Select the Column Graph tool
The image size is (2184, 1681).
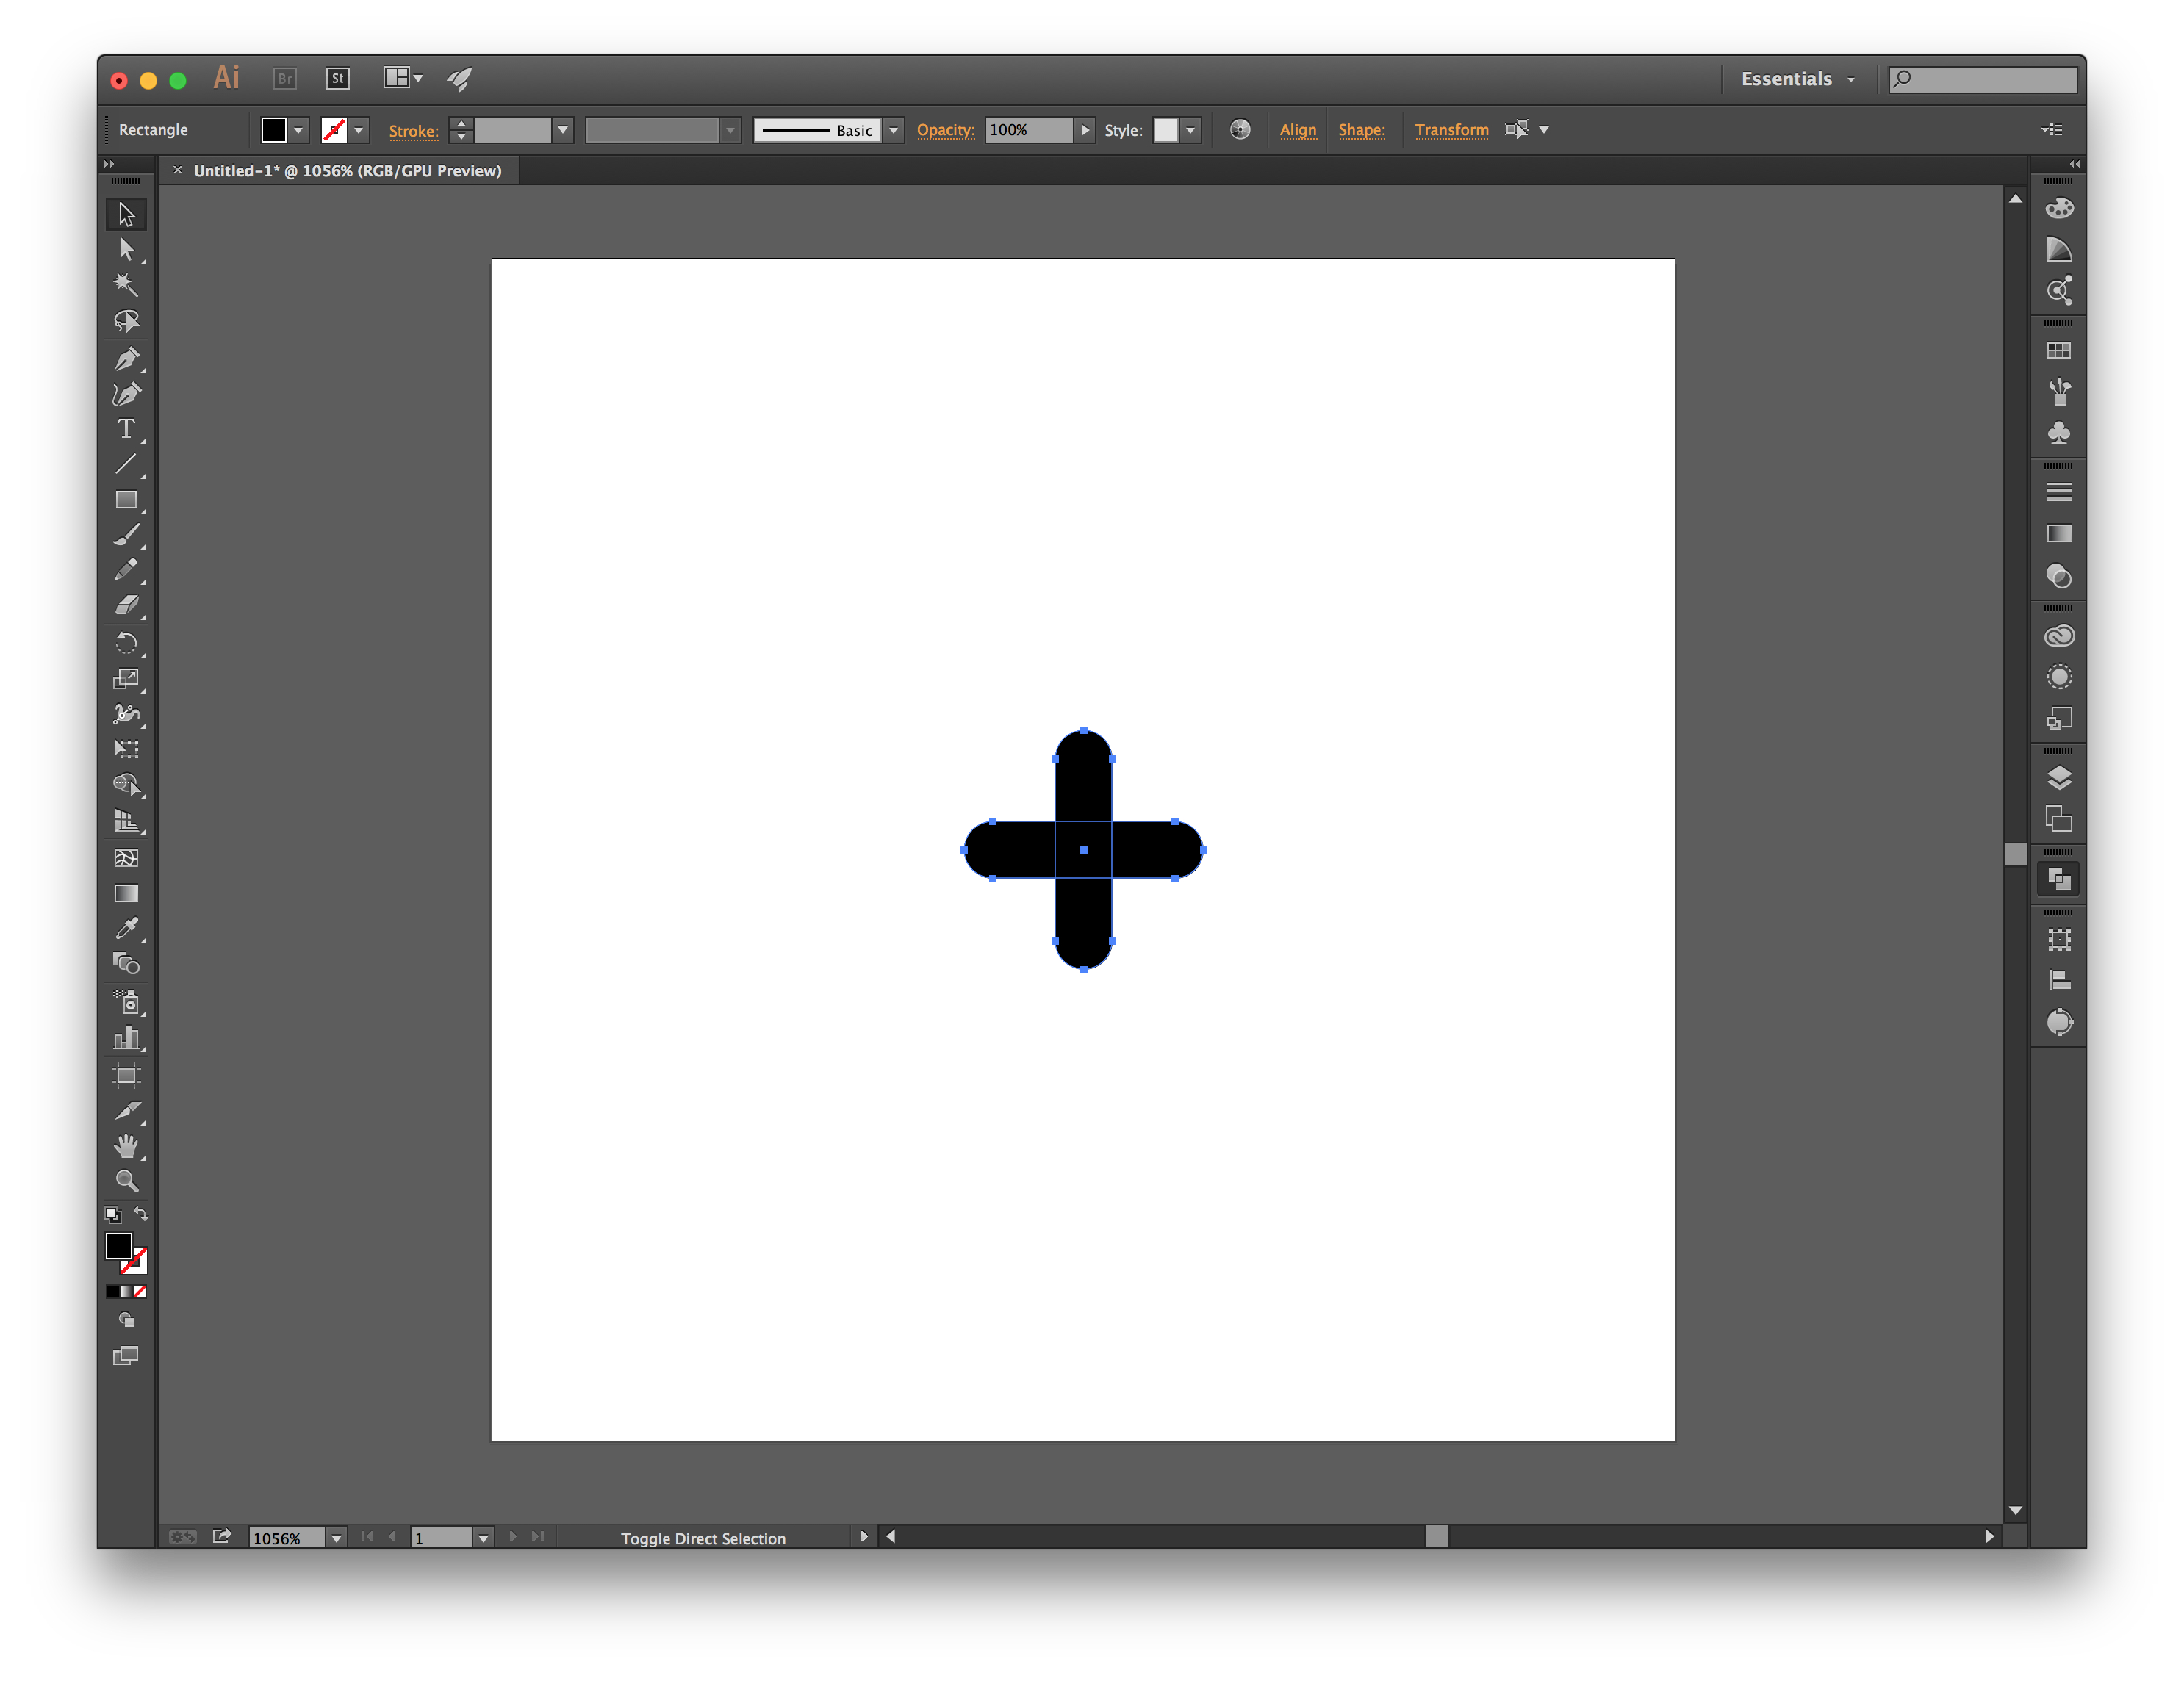(x=126, y=1039)
